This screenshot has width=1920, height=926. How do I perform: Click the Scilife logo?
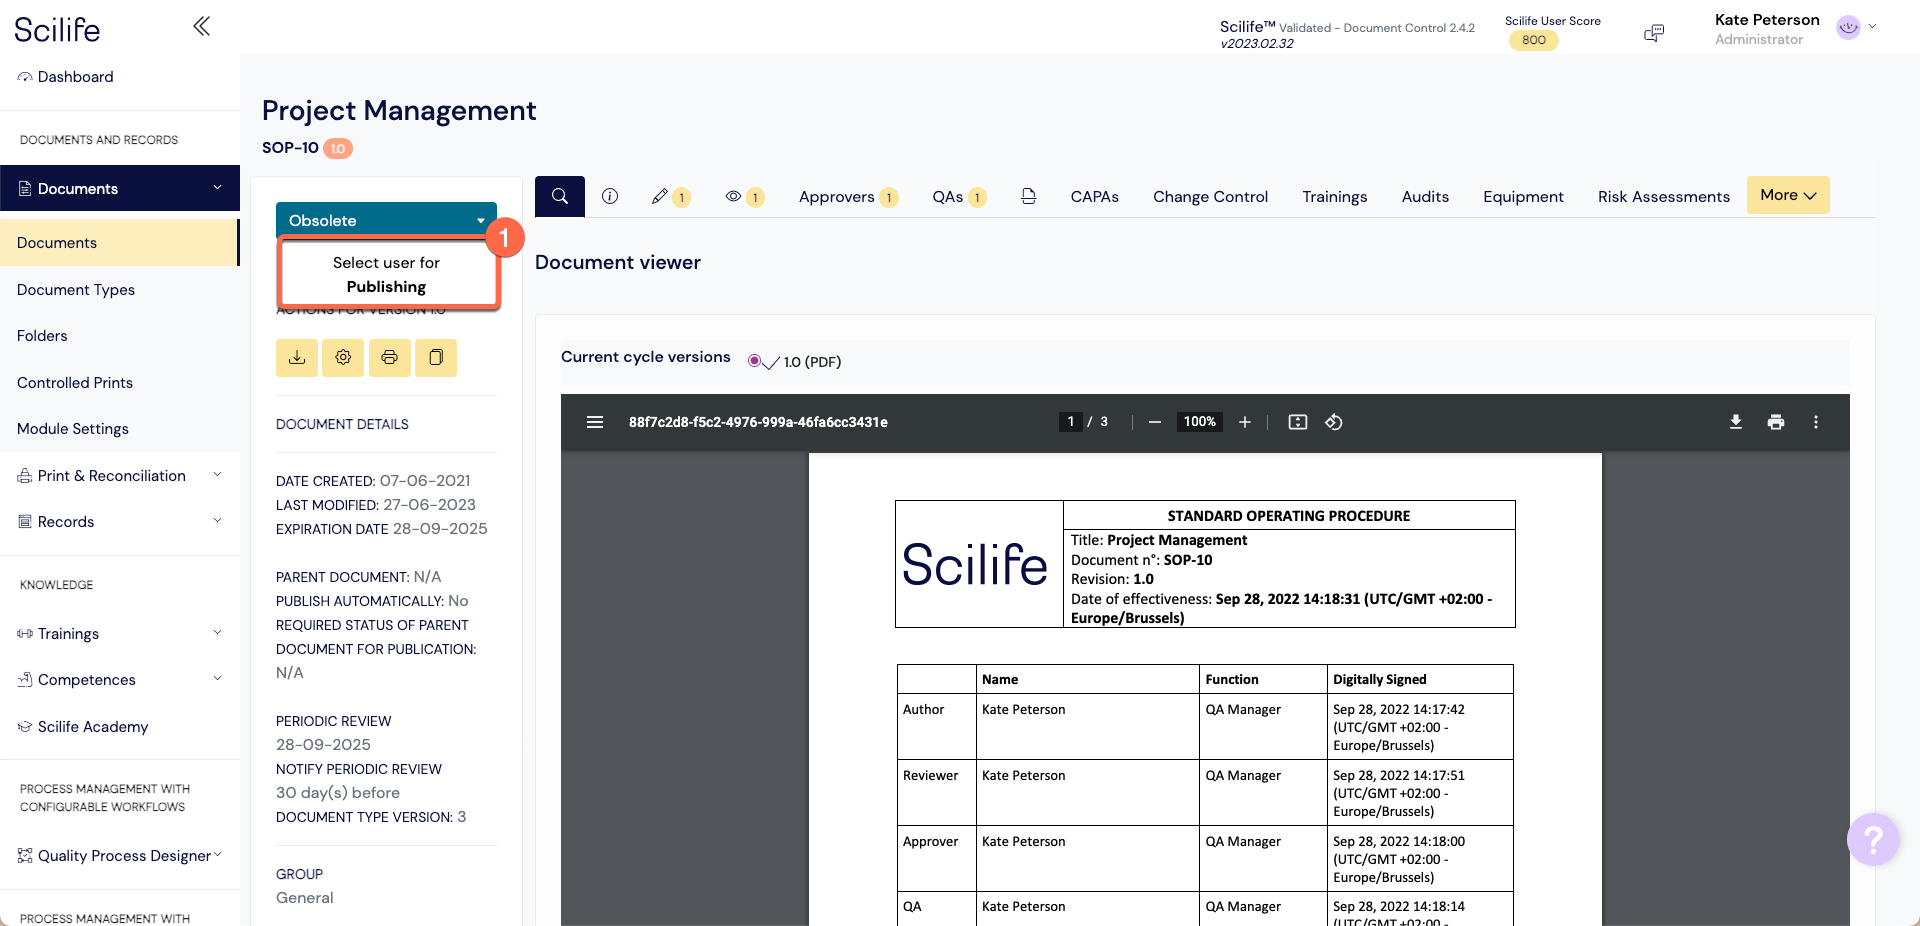[x=57, y=29]
